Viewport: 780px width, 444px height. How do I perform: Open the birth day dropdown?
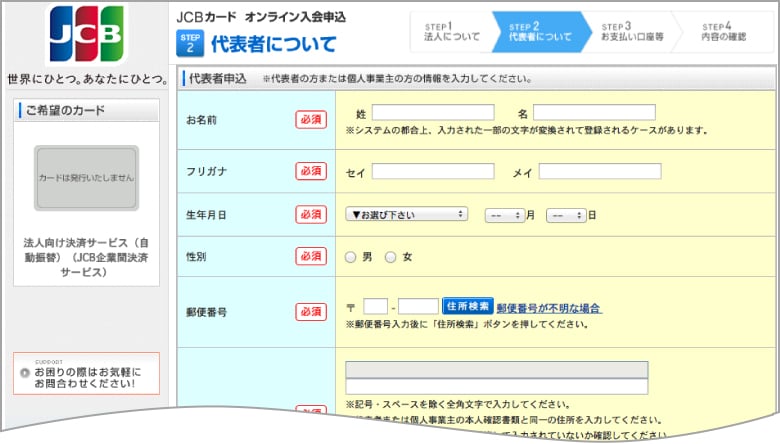coord(566,214)
